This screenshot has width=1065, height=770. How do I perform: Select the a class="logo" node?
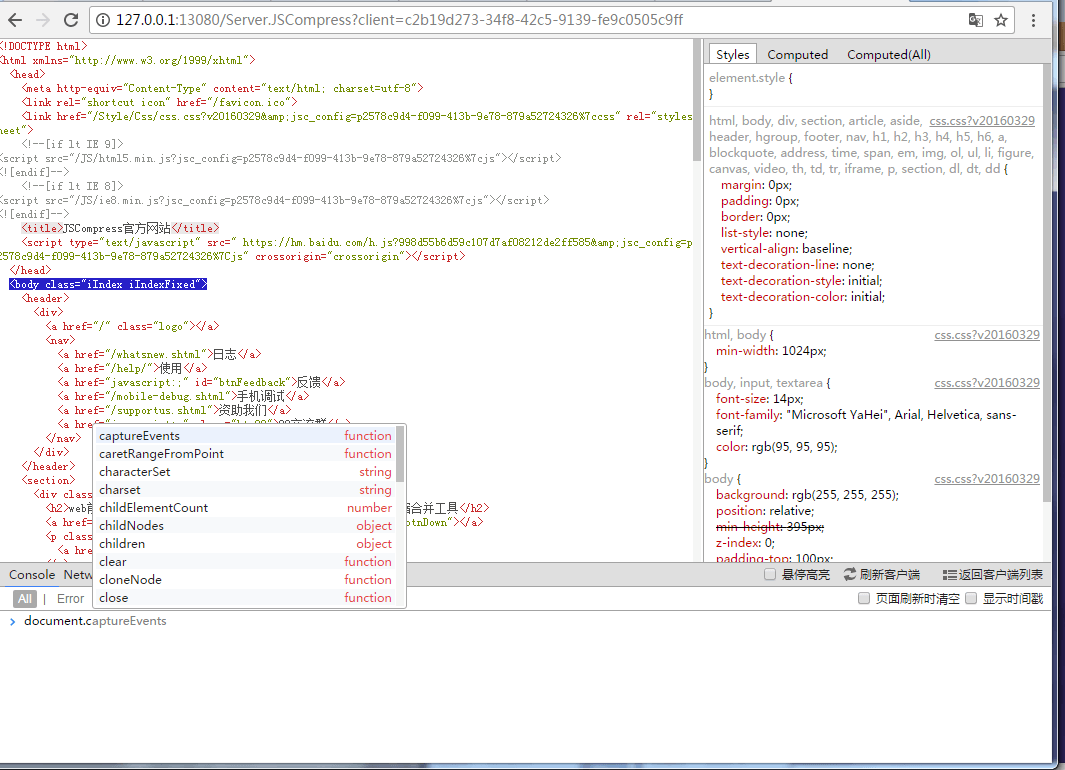(x=132, y=327)
